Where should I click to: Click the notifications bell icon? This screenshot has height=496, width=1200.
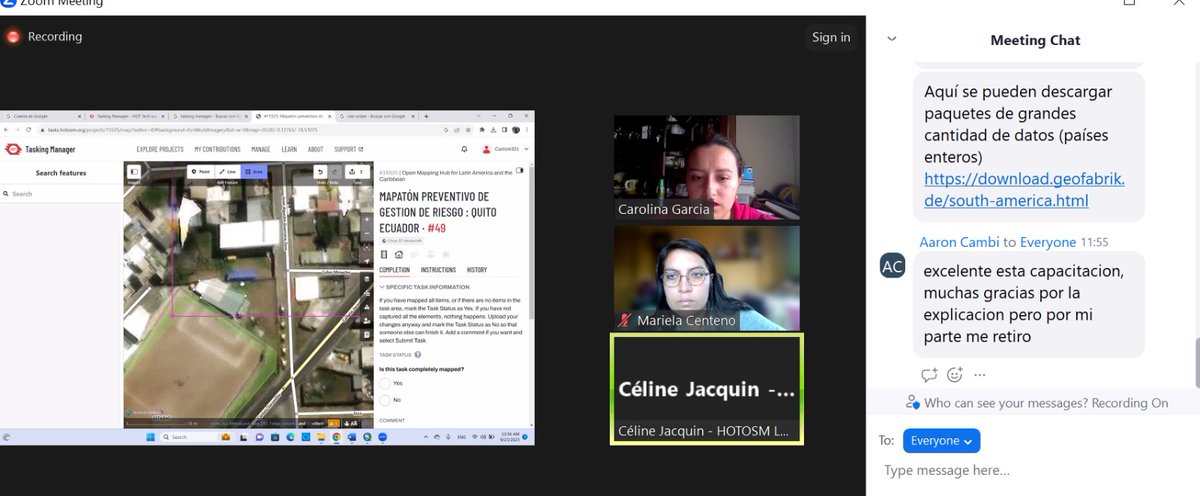[x=464, y=150]
